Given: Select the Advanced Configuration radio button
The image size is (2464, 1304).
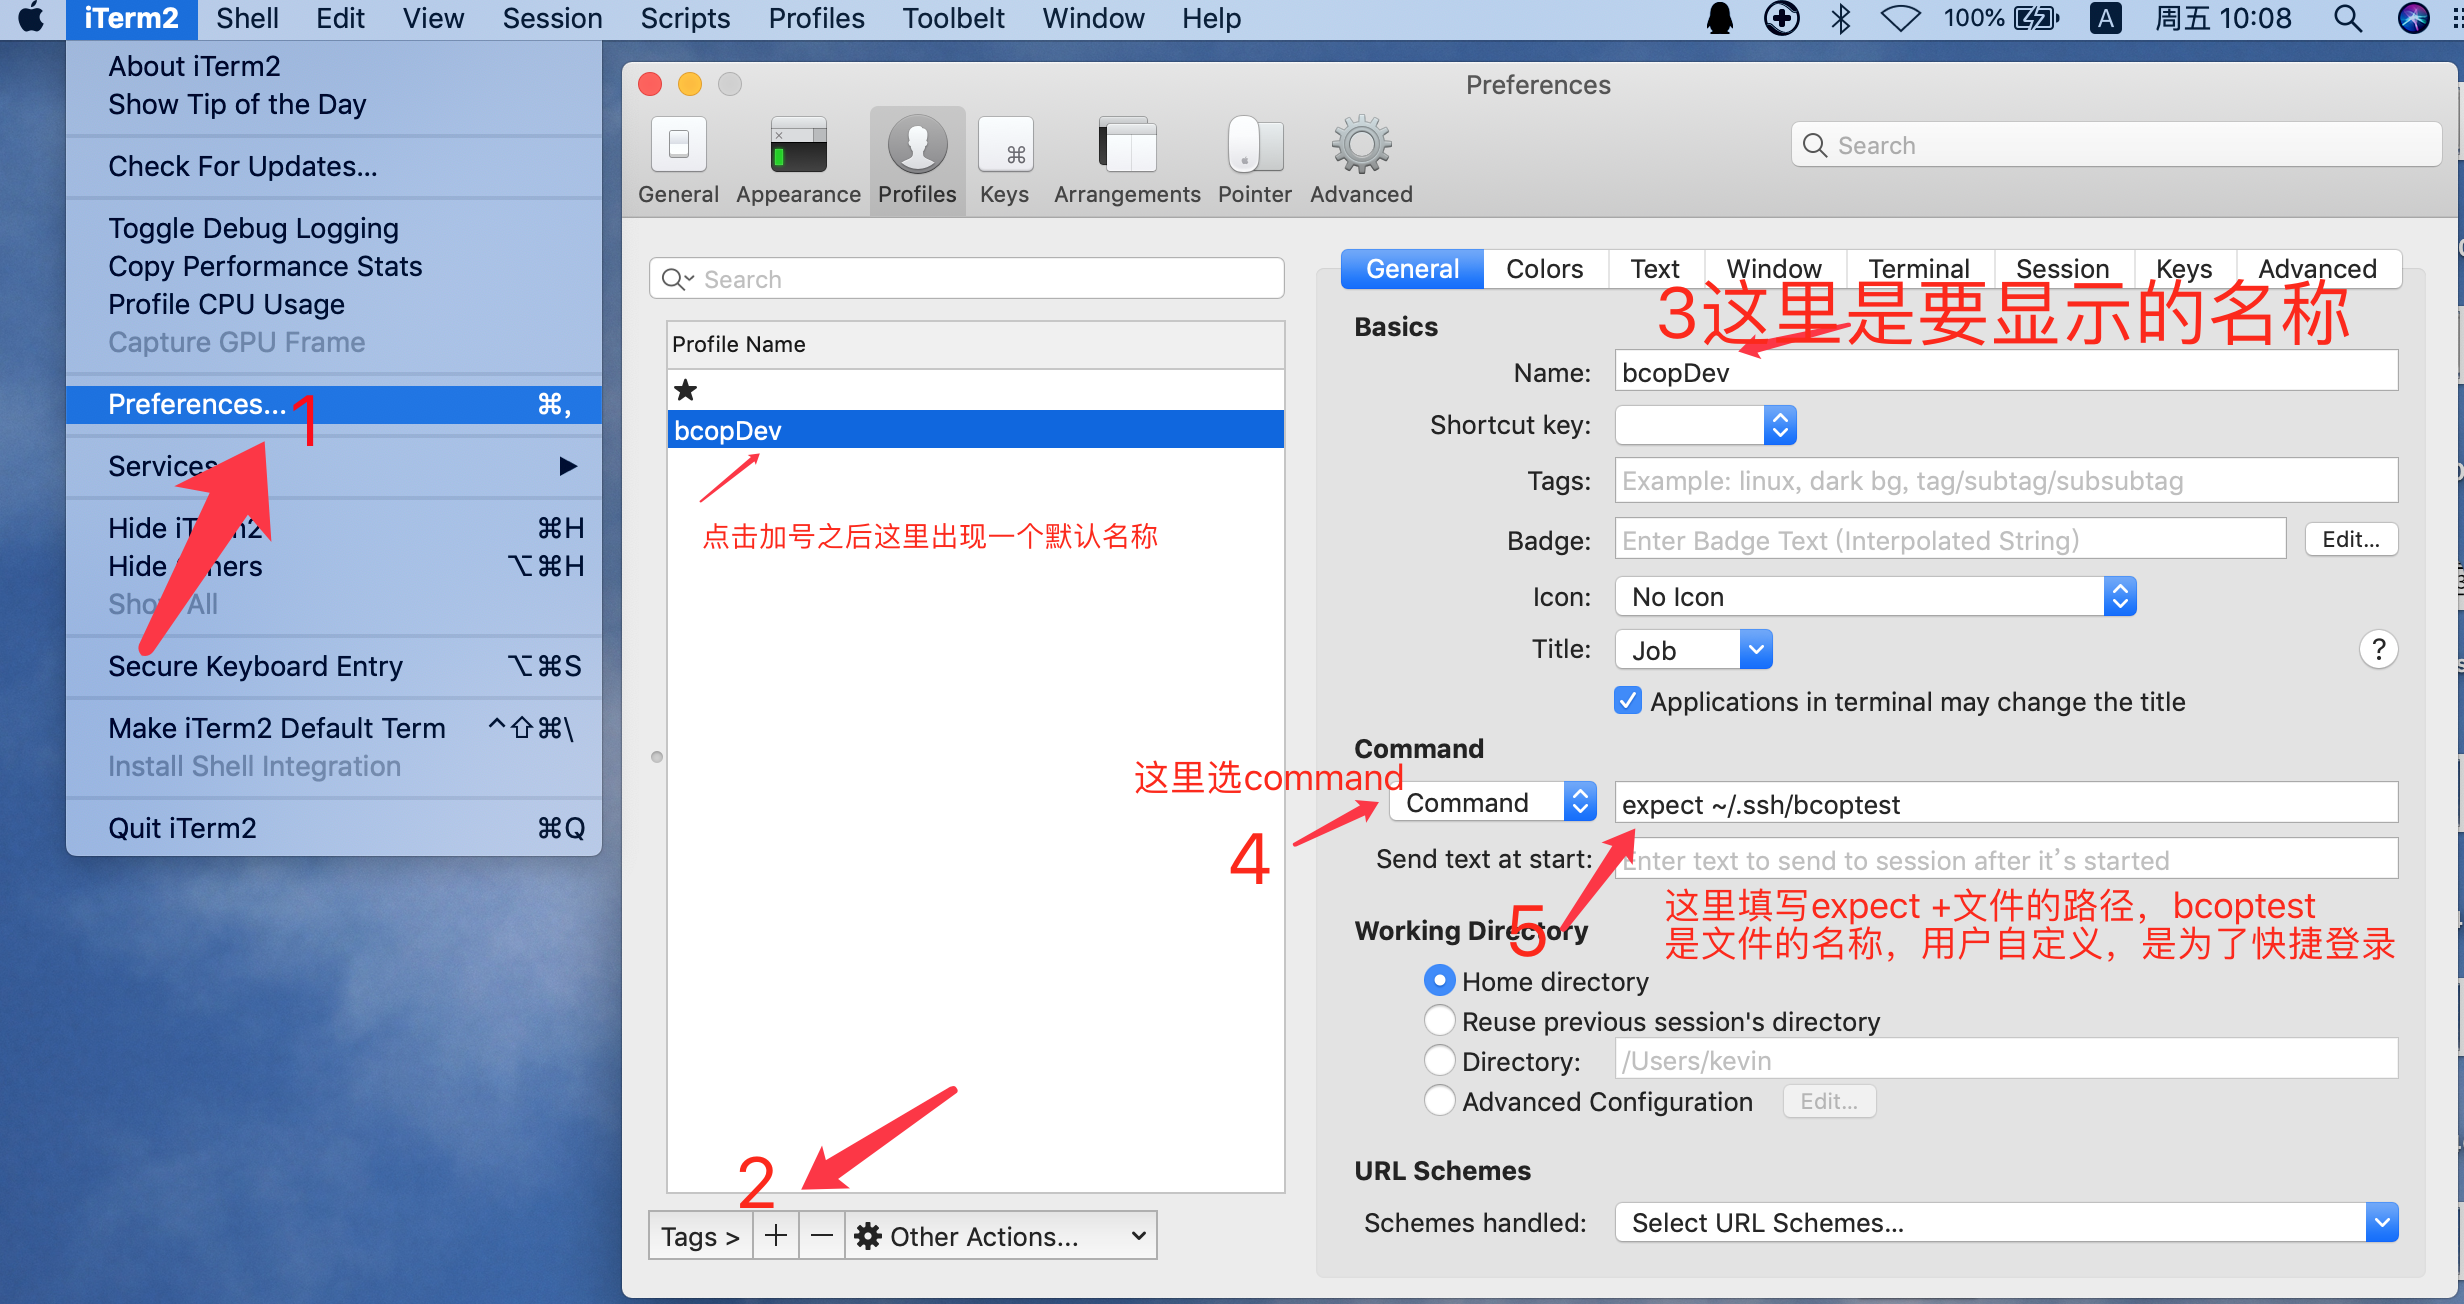Looking at the screenshot, I should click(x=1439, y=1101).
